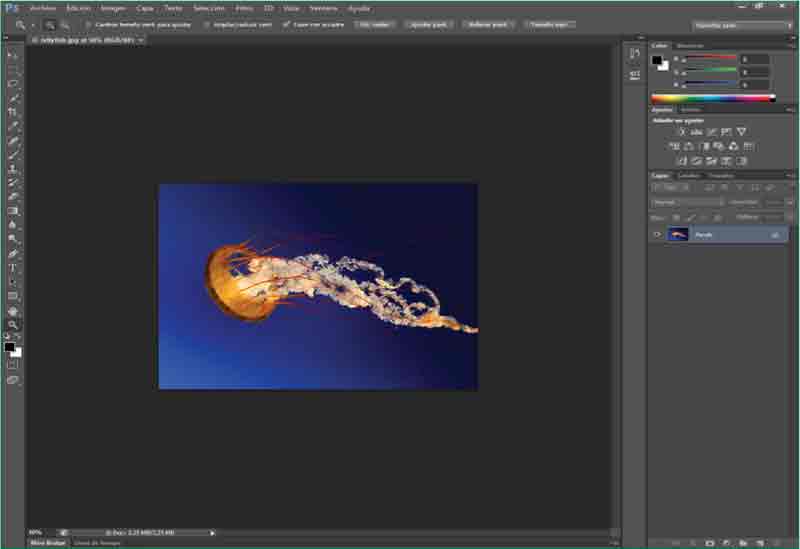Click the lock icon on Fondo layer
The width and height of the screenshot is (800, 549).
tap(775, 234)
